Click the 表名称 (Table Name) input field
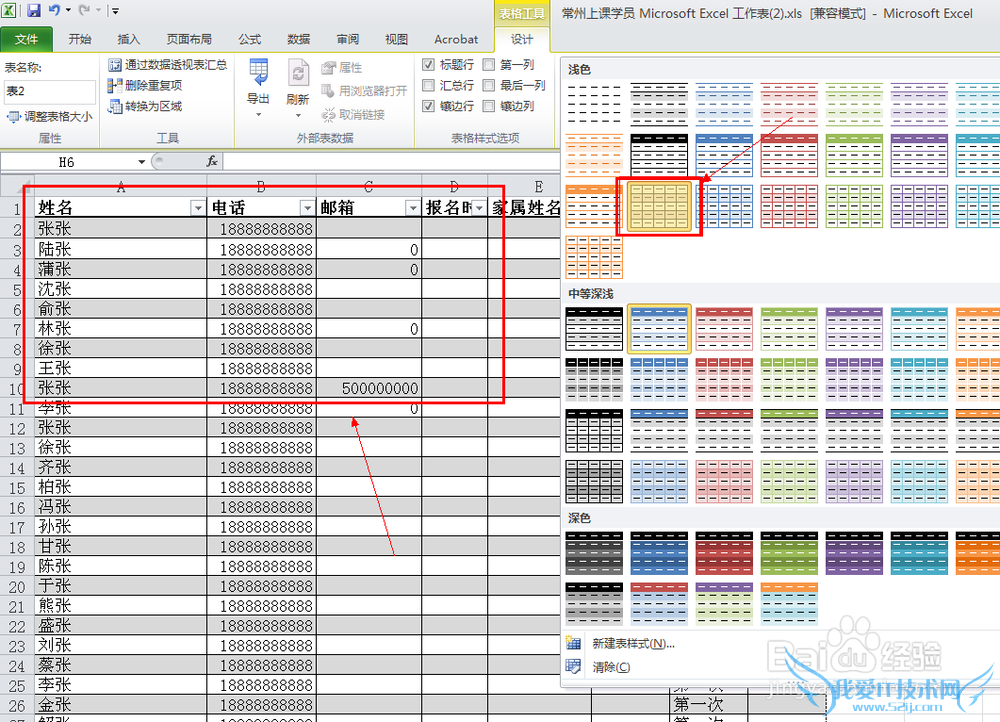 50,91
